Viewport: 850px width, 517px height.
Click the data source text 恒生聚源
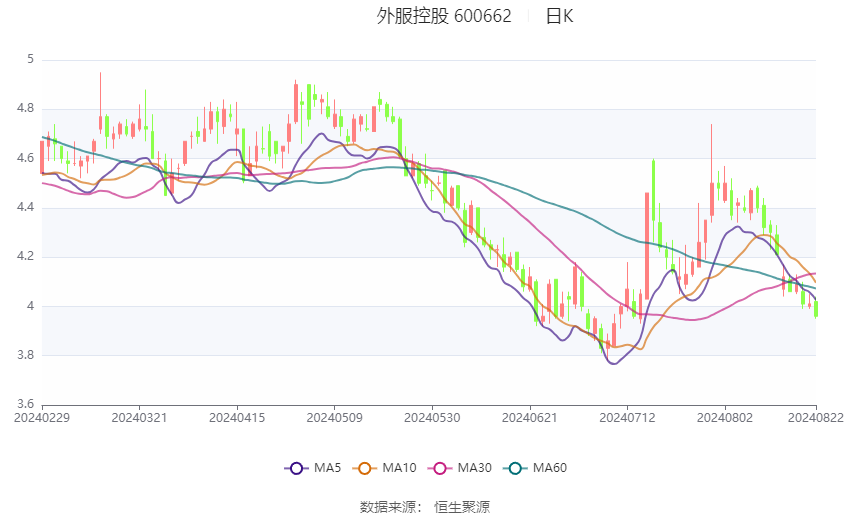pyautogui.click(x=462, y=507)
